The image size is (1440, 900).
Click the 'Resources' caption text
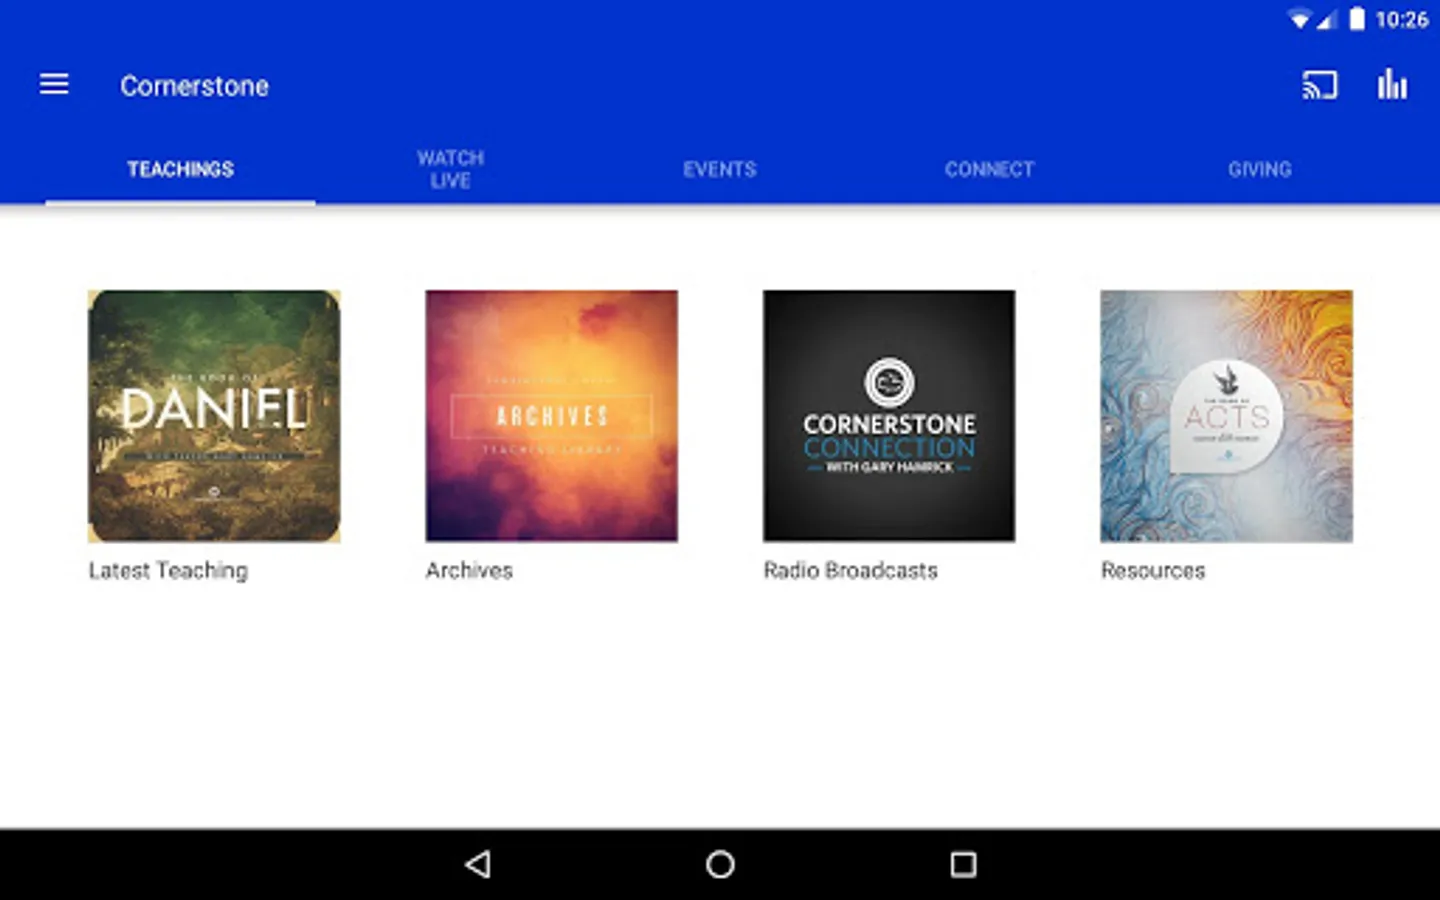(1153, 570)
